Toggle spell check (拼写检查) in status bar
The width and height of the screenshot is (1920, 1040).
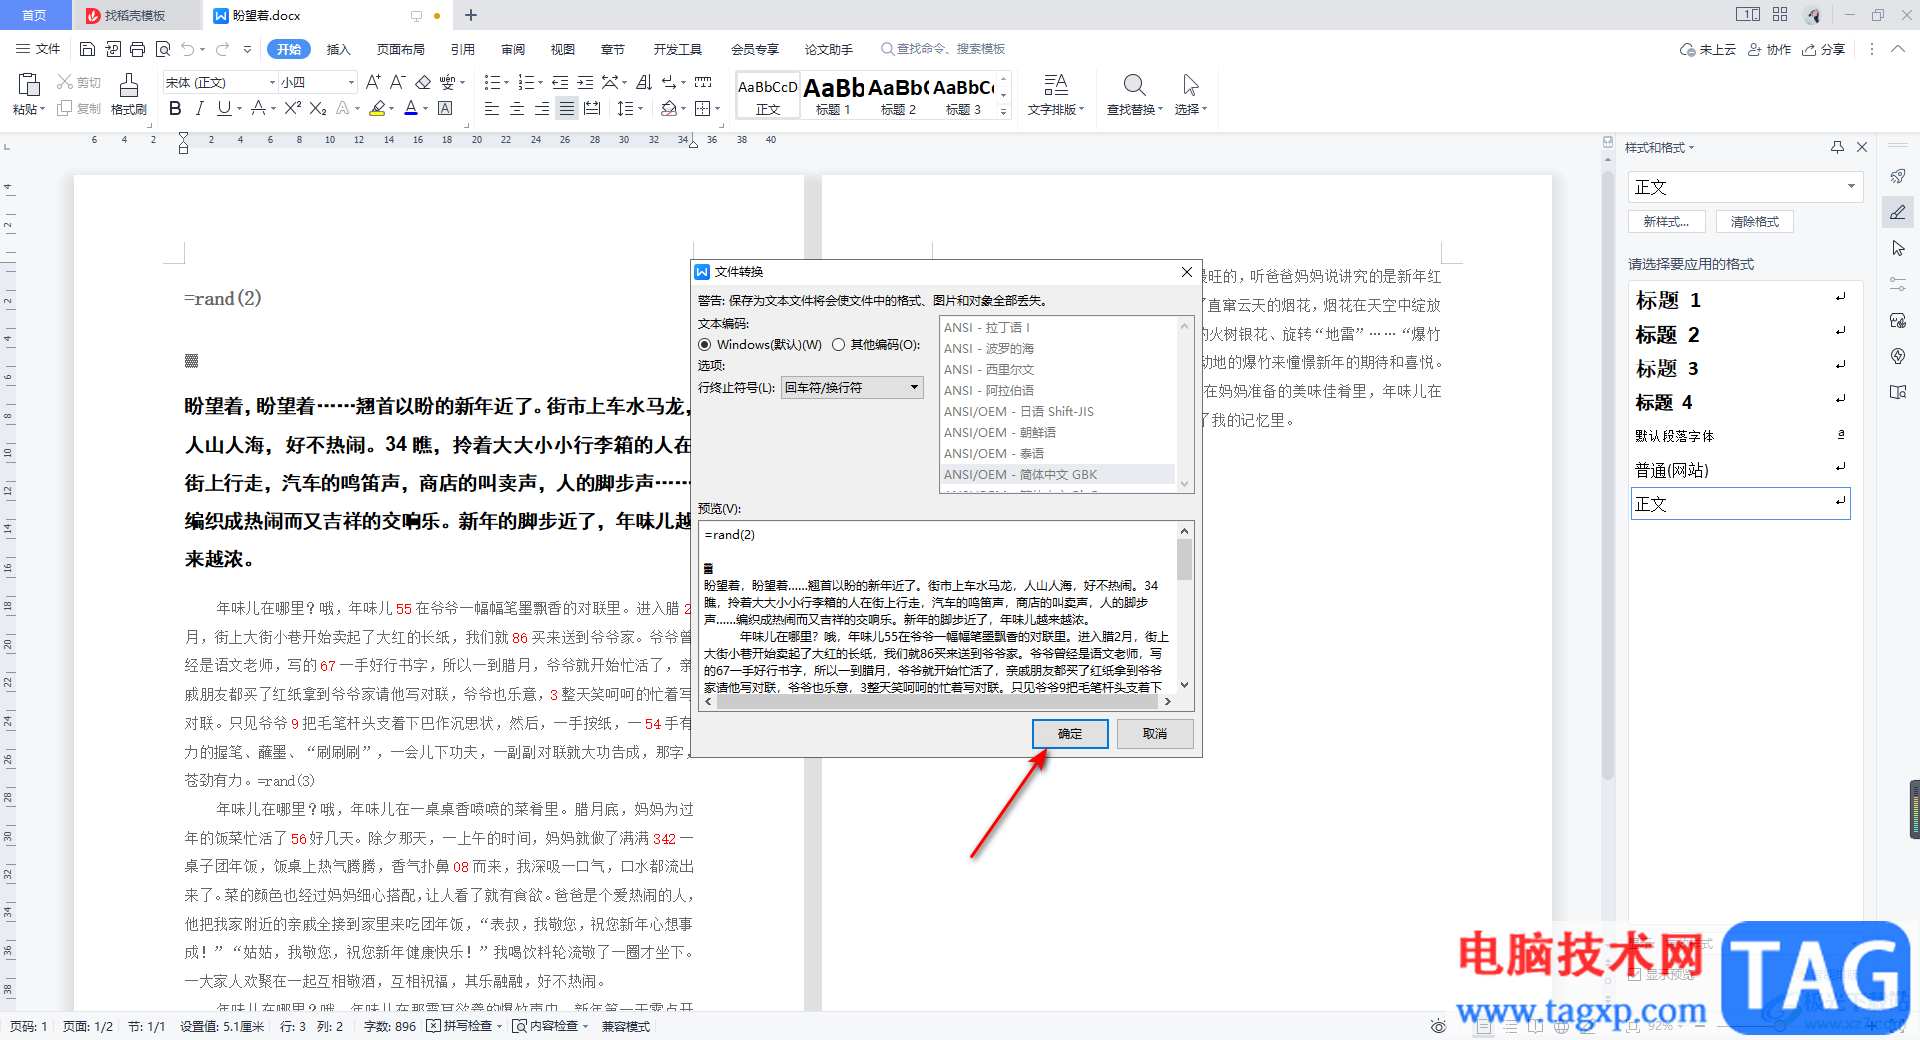pyautogui.click(x=464, y=1026)
